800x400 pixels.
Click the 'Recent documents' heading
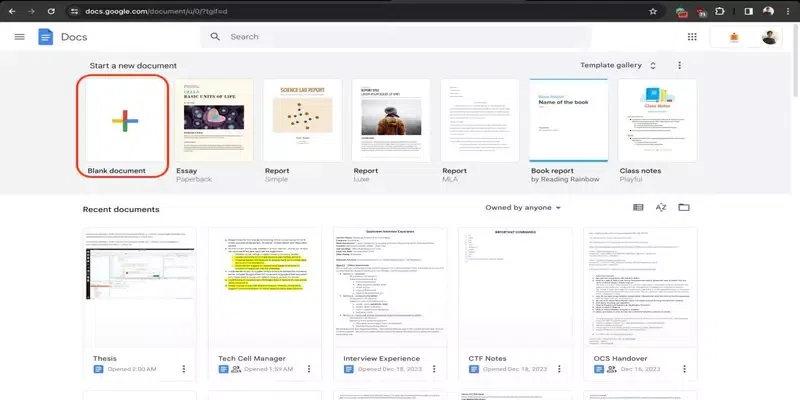click(x=121, y=210)
